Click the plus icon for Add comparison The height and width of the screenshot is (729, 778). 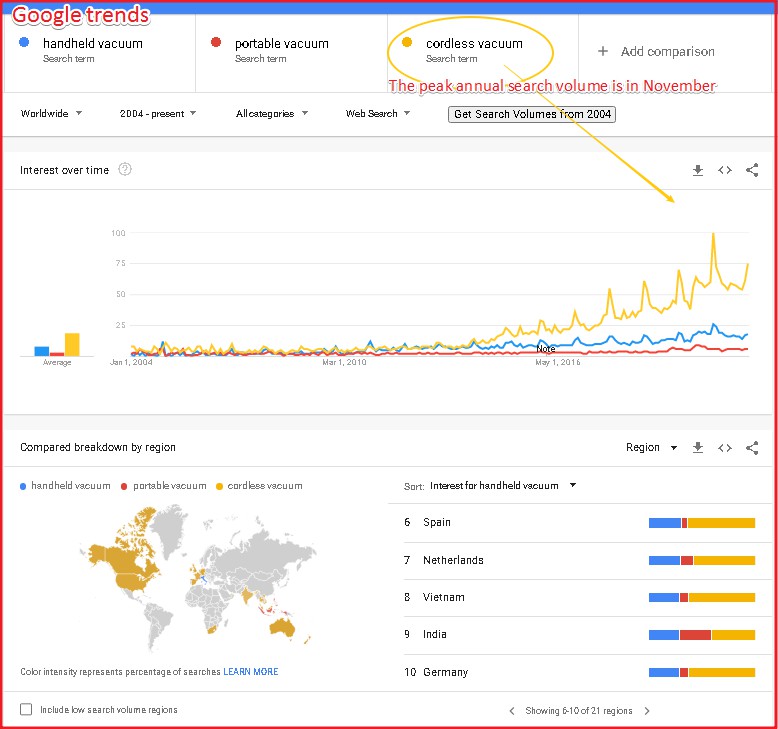click(x=602, y=51)
